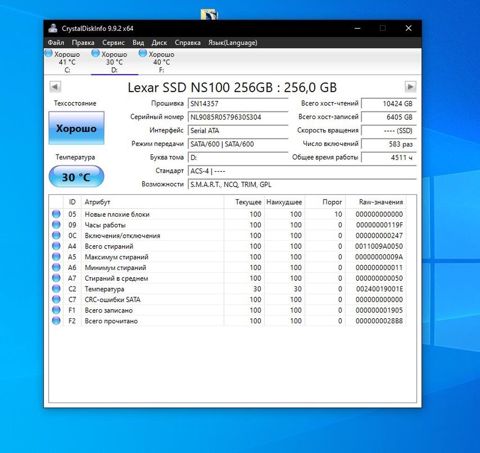
Task: Open the Вид menu
Action: point(138,42)
